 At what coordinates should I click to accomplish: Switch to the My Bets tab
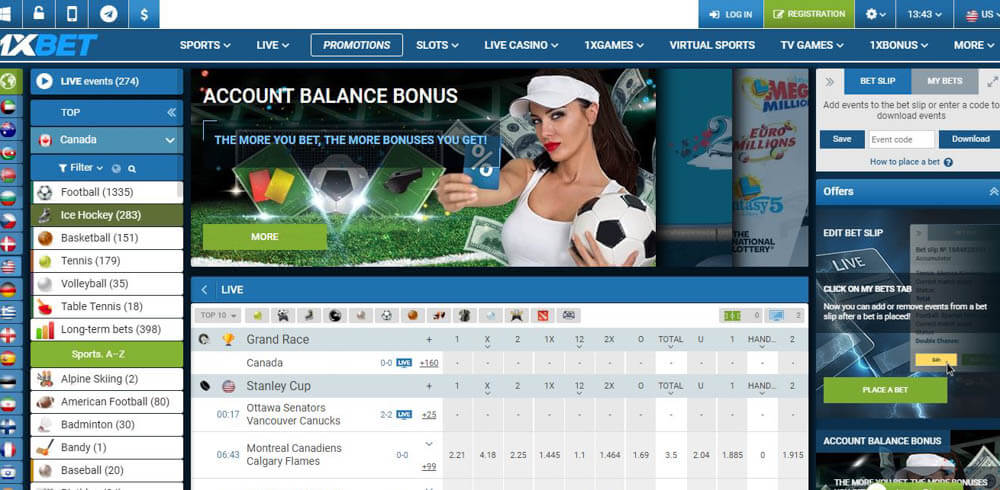(944, 80)
